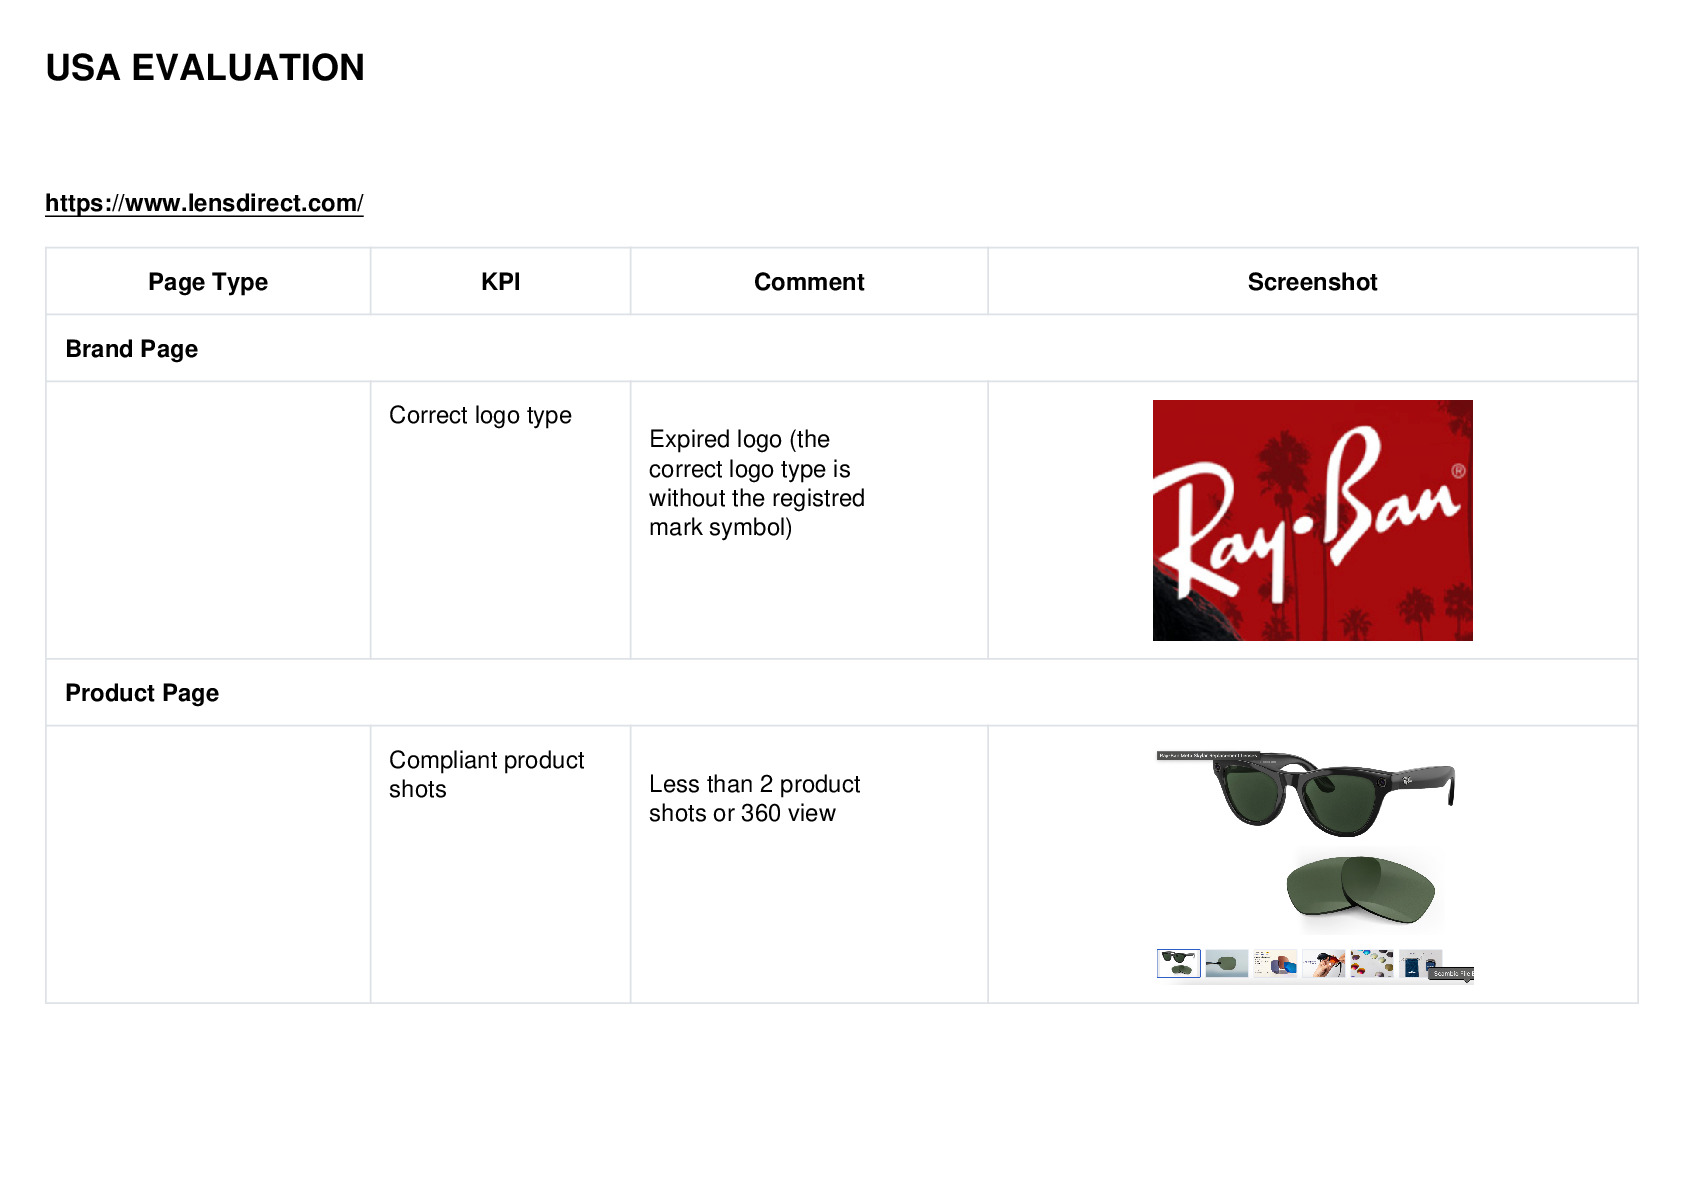Select the side-view lens thumbnail
The width and height of the screenshot is (1684, 1191).
(x=1227, y=963)
